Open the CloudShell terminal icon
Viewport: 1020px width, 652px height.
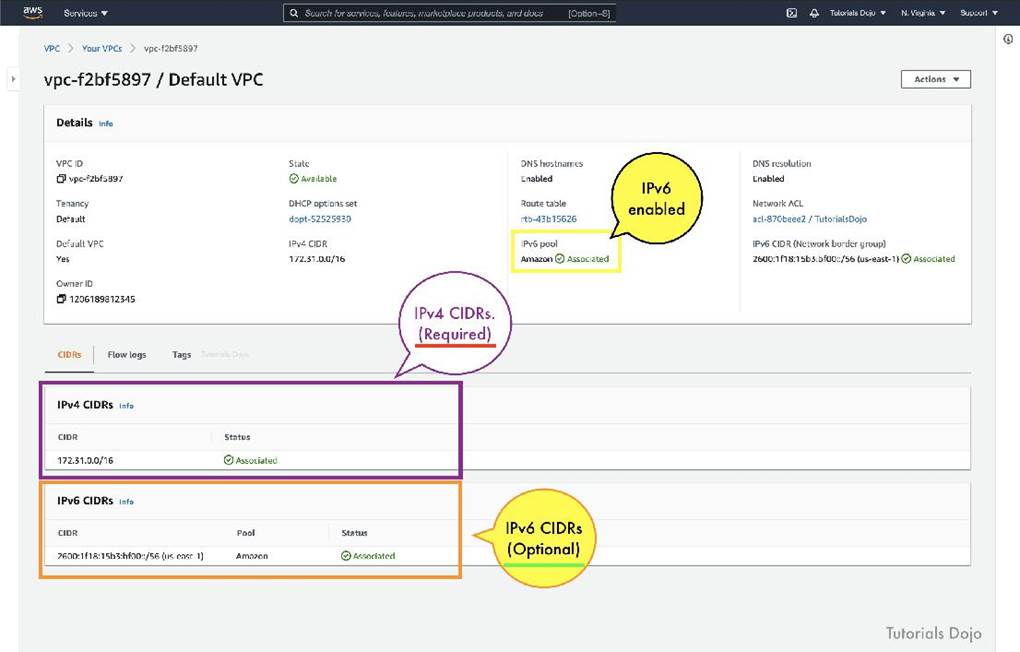tap(792, 13)
